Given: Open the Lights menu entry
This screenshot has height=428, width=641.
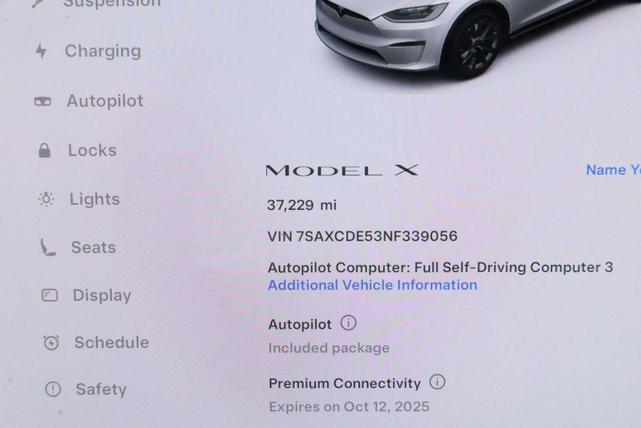Looking at the screenshot, I should [x=94, y=199].
